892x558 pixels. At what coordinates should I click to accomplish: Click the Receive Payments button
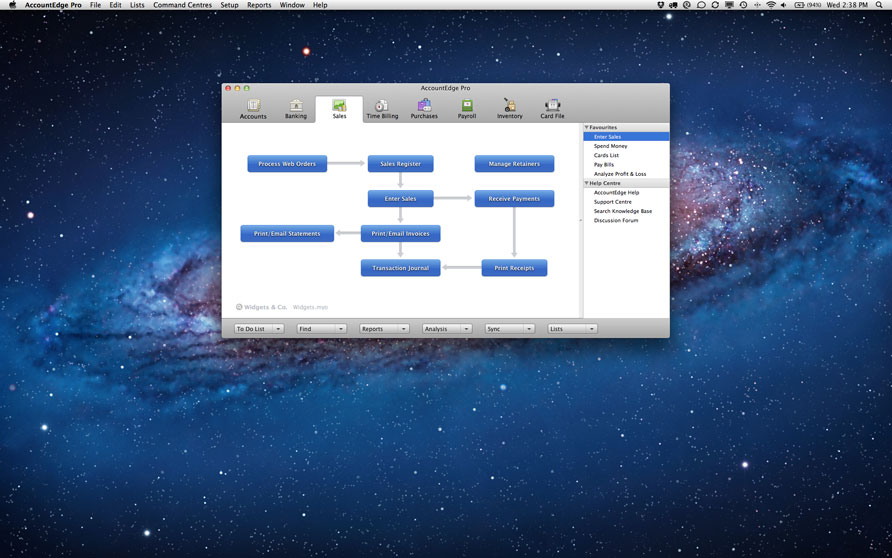[x=514, y=199]
